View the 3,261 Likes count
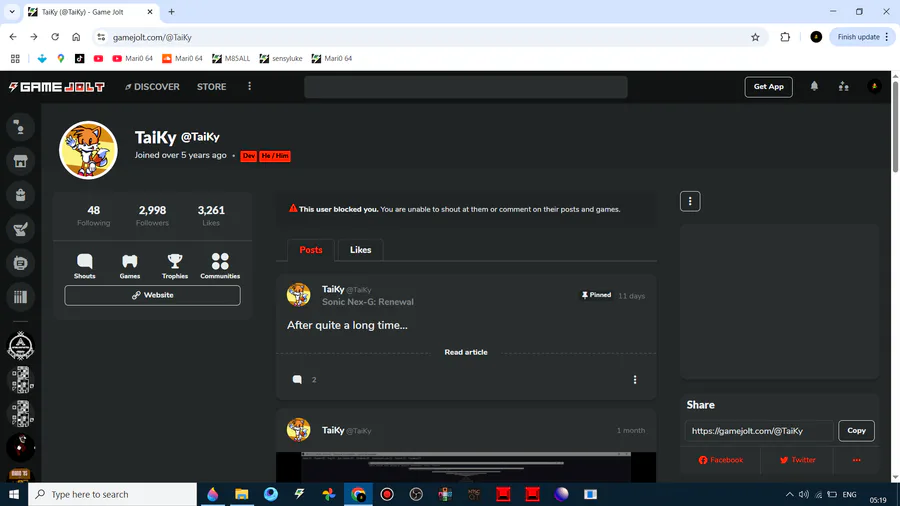This screenshot has width=900, height=506. [211, 215]
